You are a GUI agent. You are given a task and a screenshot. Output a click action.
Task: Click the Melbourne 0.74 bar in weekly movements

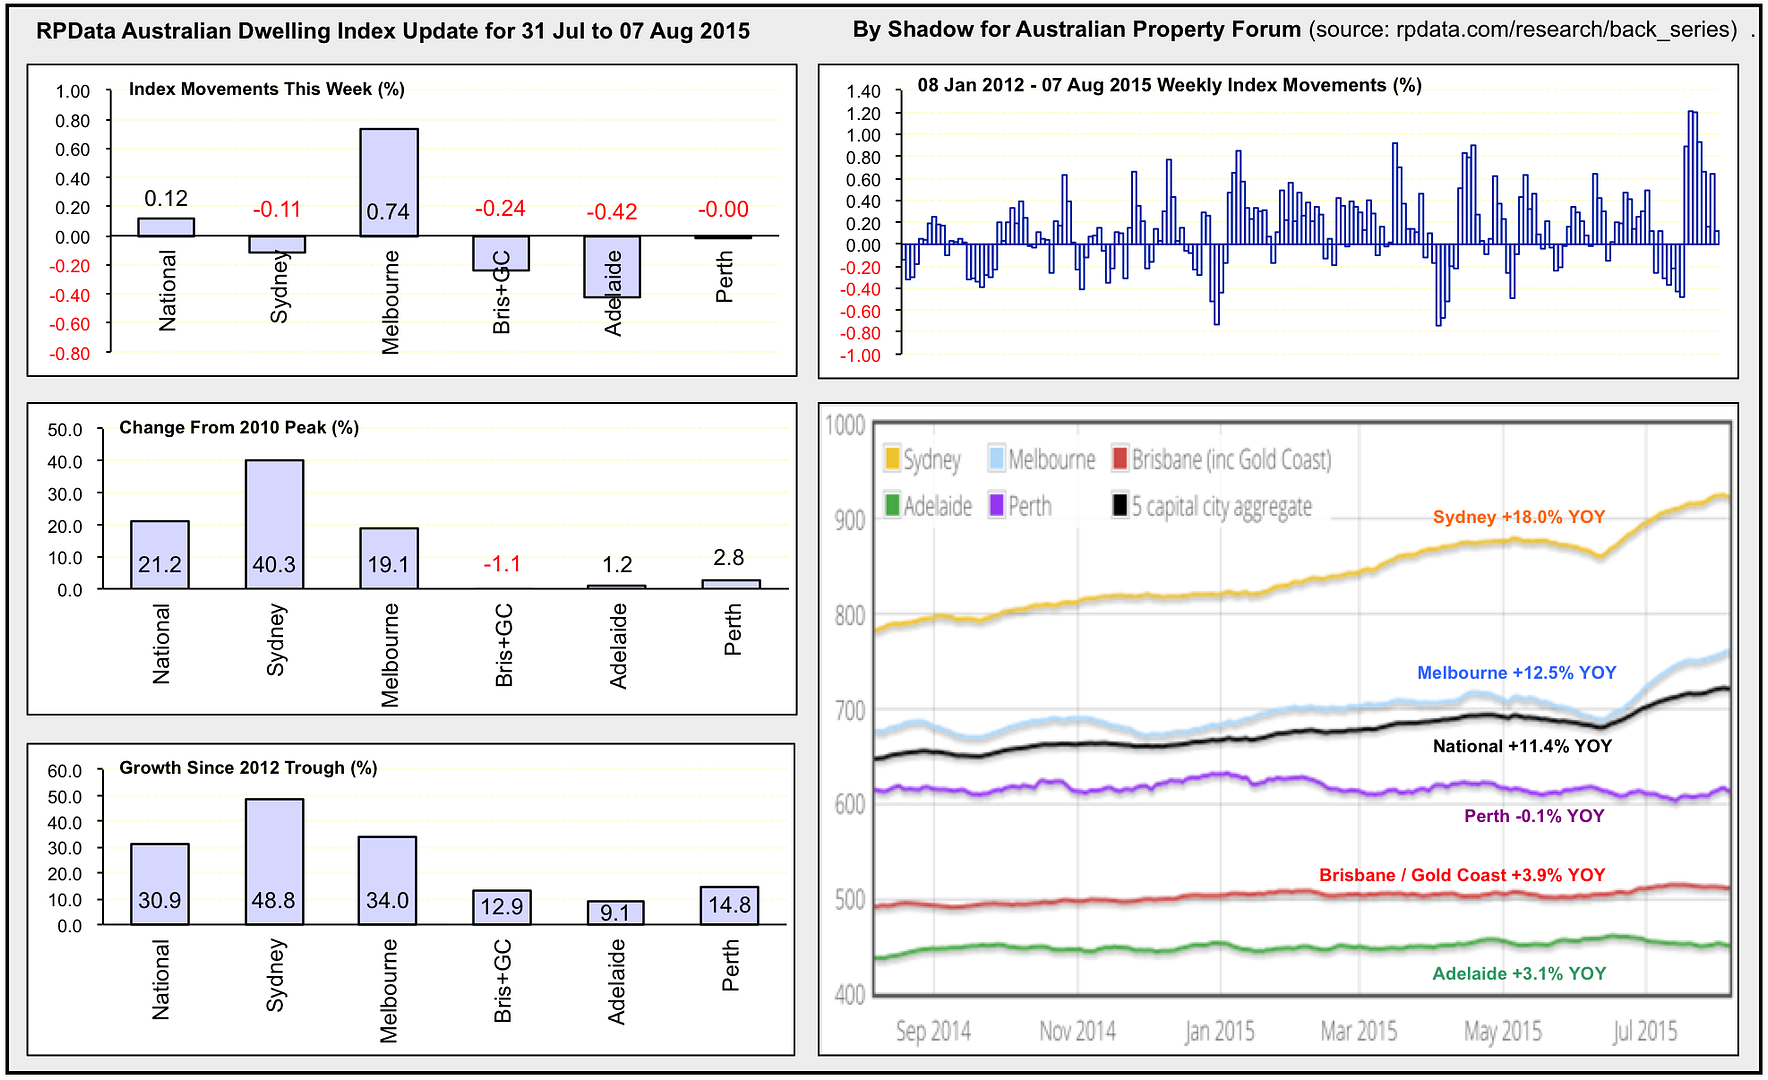pos(389,182)
